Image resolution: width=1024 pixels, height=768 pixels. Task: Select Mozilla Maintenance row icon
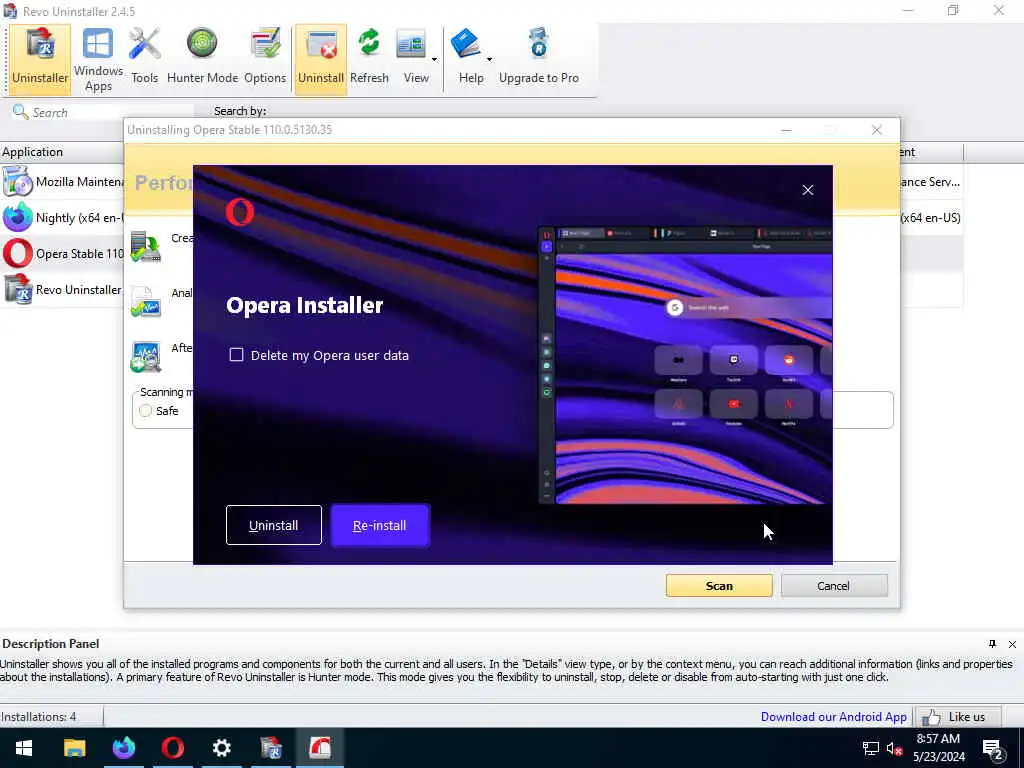[18, 182]
